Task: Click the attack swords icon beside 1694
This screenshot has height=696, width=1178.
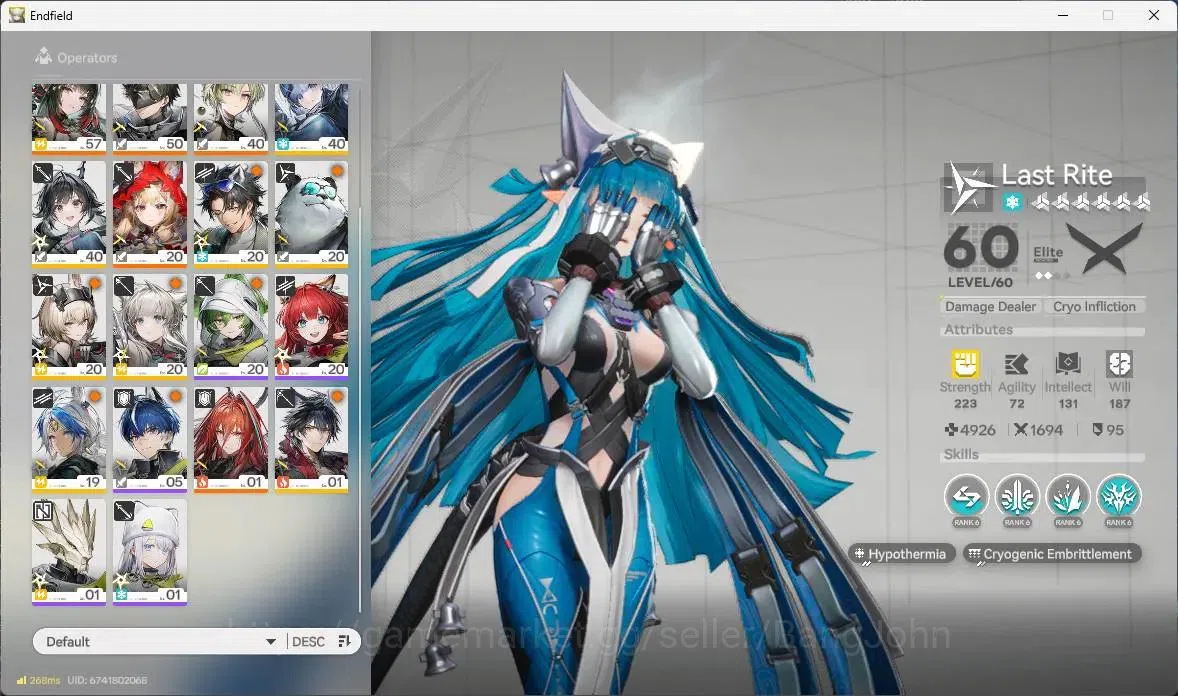Action: 1020,430
